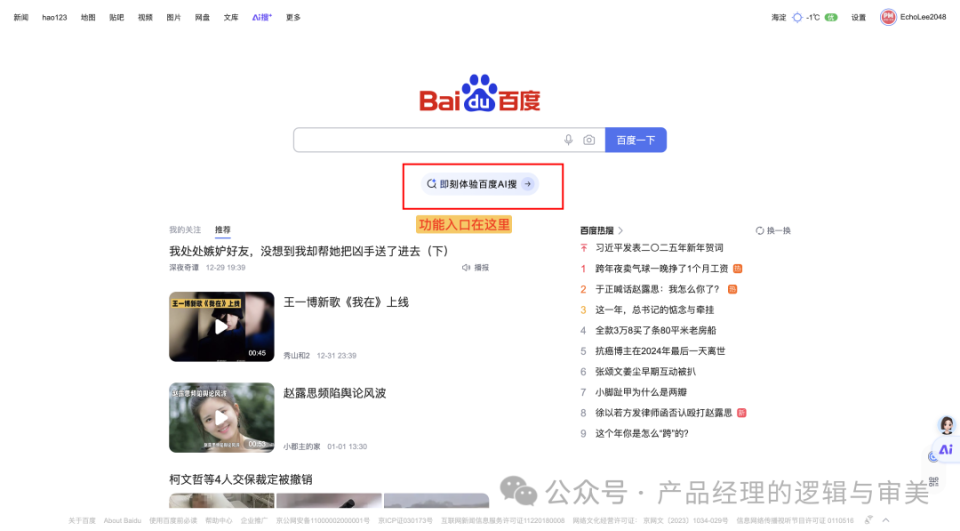Open the 更多 menu in top navigation
The height and width of the screenshot is (531, 960).
(293, 18)
